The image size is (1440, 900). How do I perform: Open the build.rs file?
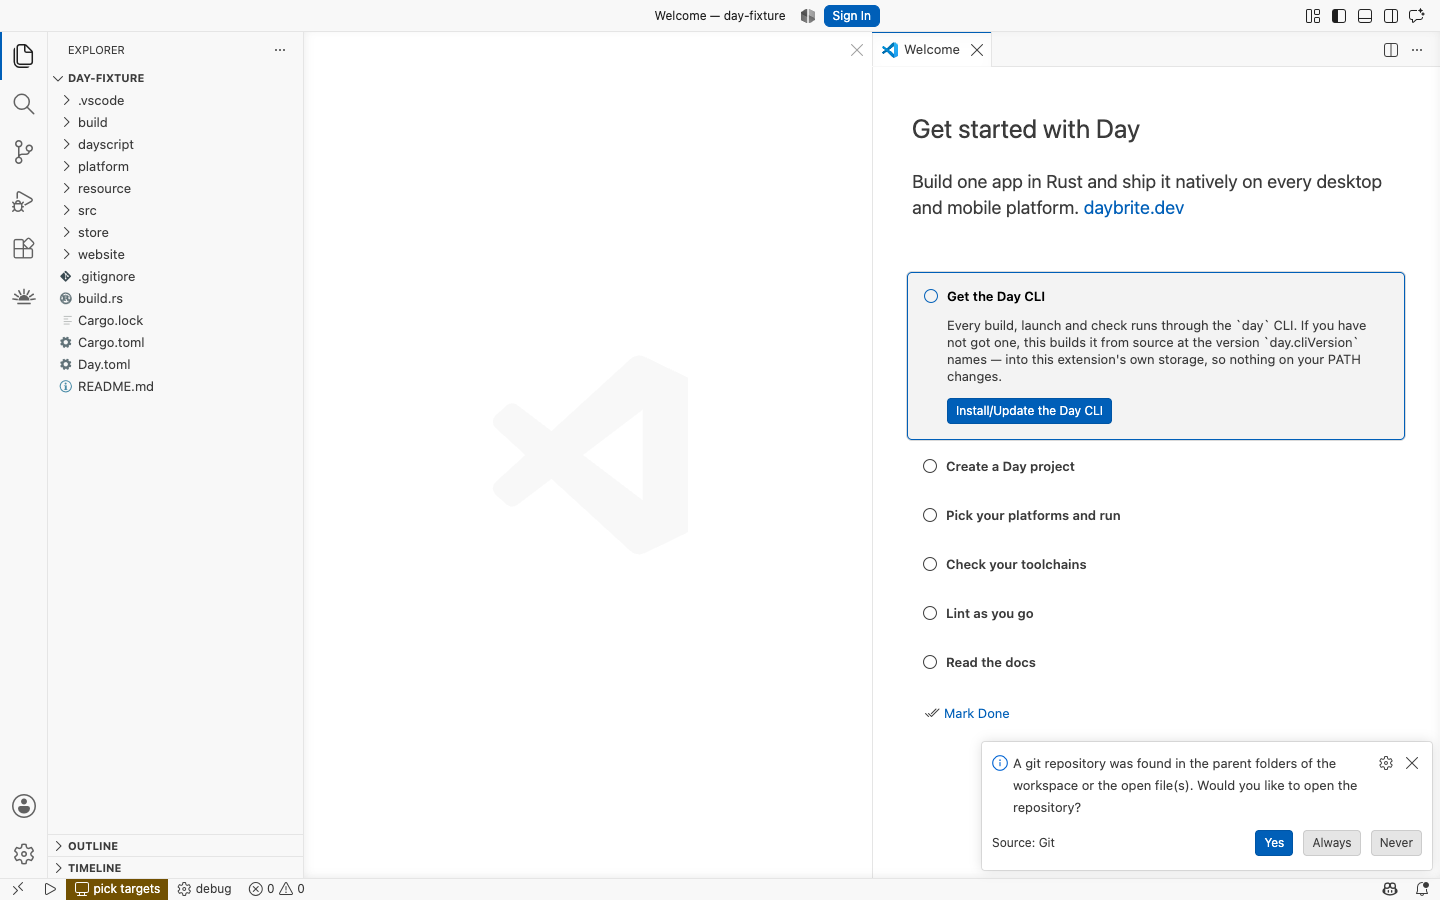click(175, 298)
